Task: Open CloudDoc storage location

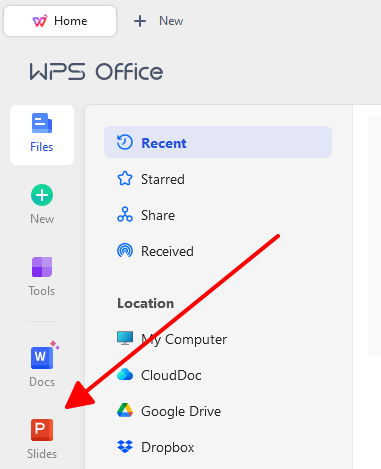Action: tap(218, 375)
